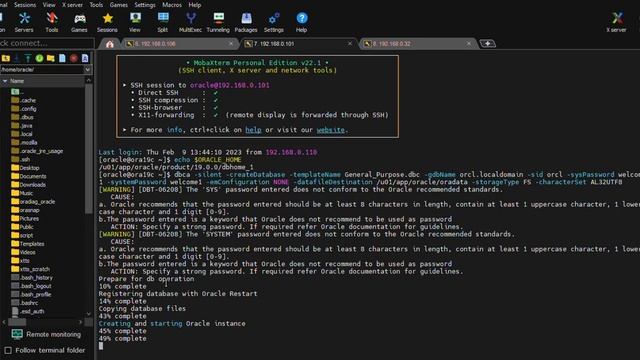Open the Games menu
The image size is (640, 360).
[119, 5]
